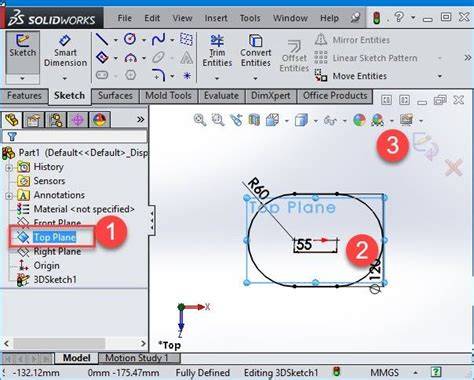474x380 pixels.
Task: Click the Move Entities icon
Action: 321,76
